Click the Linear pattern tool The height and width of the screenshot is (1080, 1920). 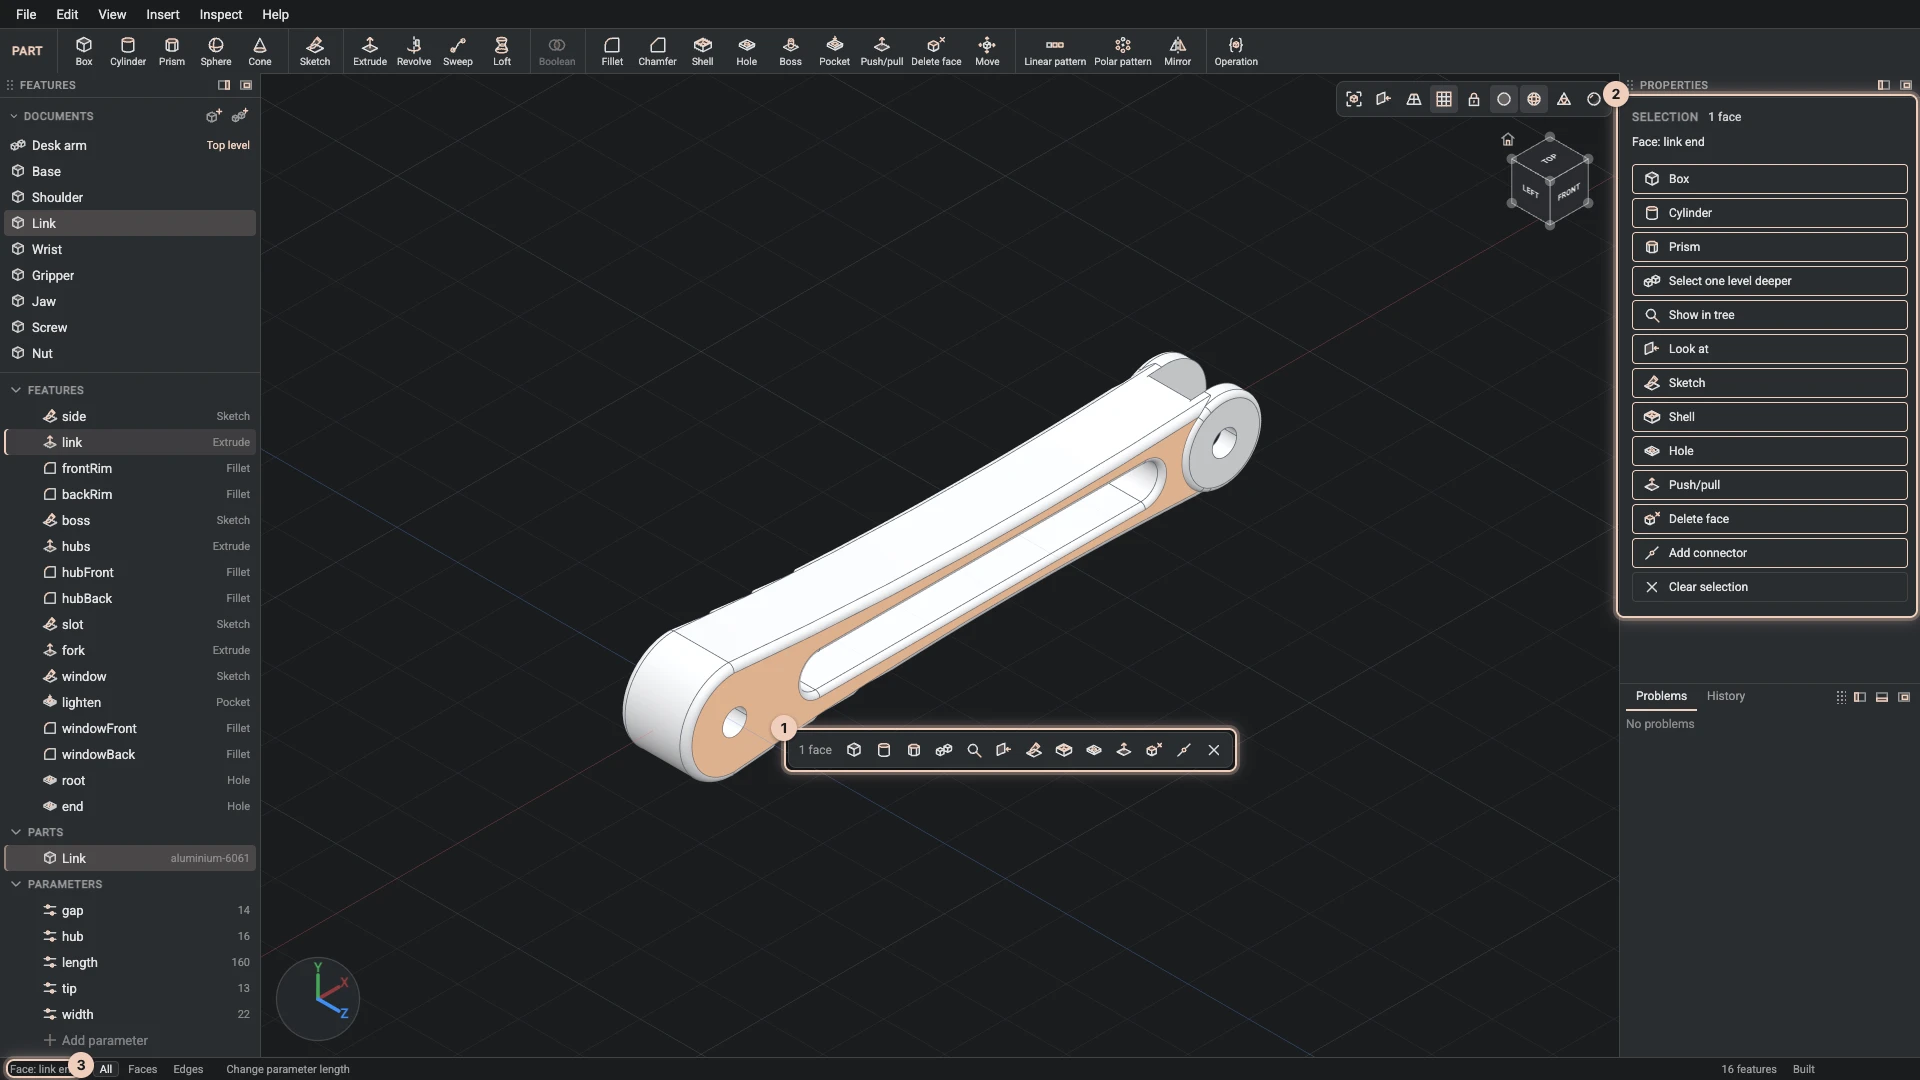1054,51
